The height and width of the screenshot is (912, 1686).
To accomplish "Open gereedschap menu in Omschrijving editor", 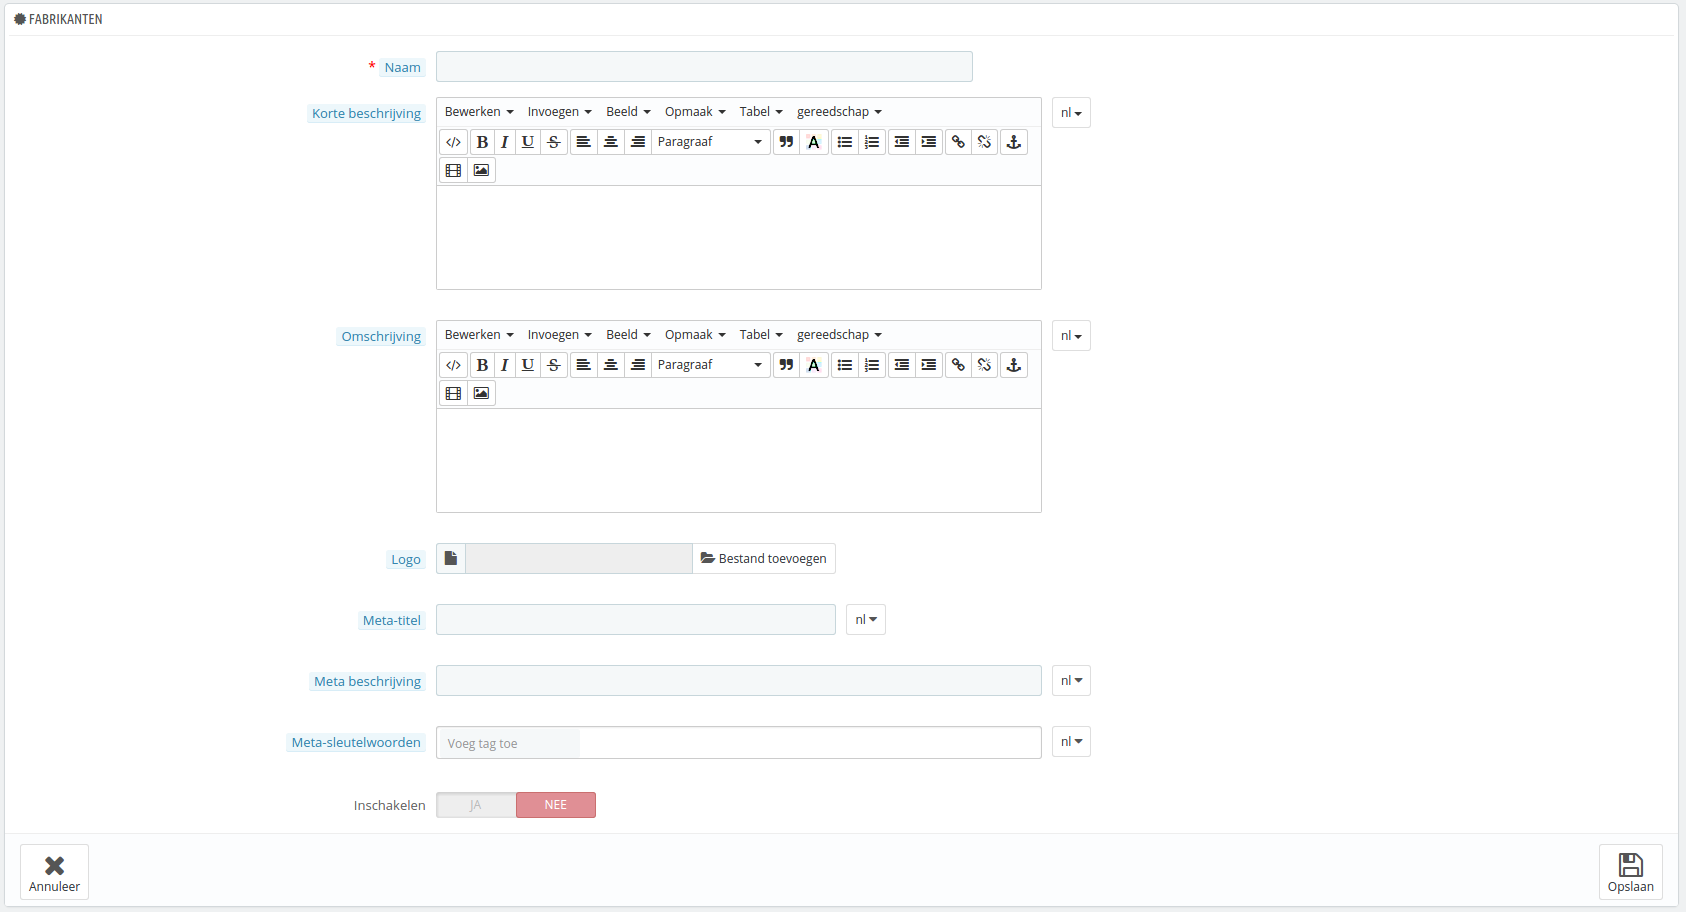I will point(839,335).
